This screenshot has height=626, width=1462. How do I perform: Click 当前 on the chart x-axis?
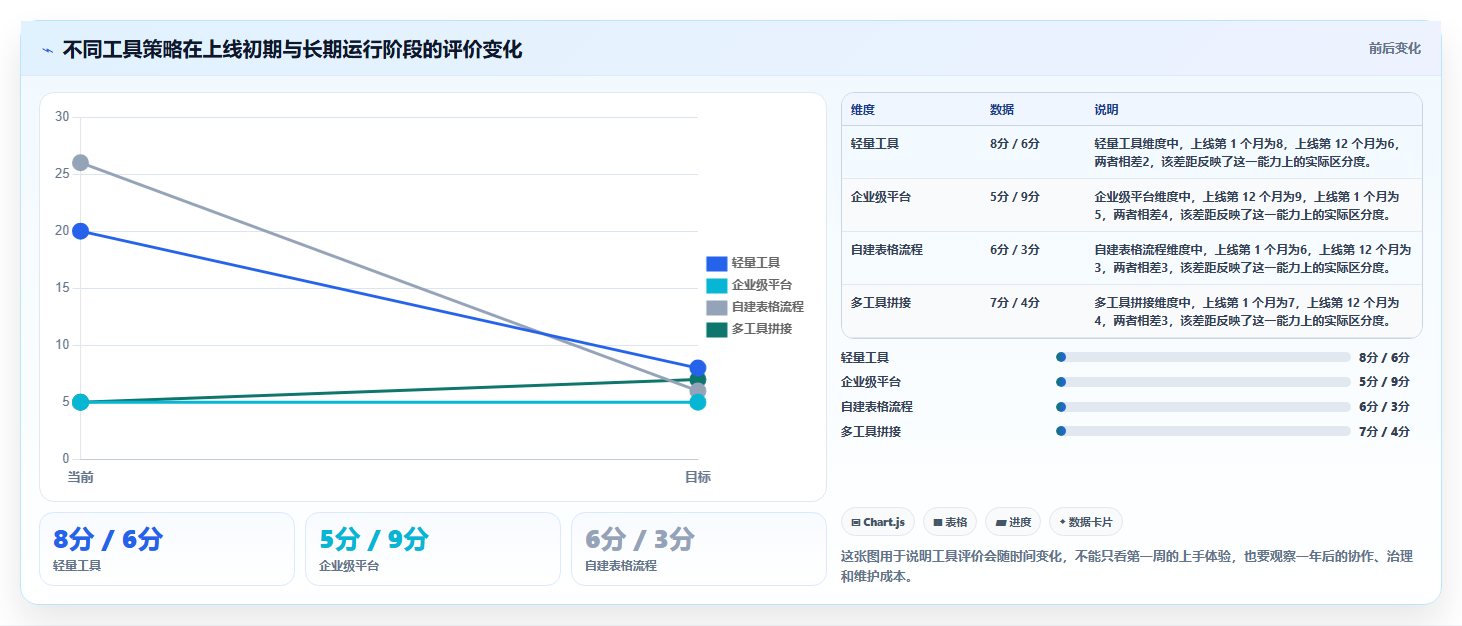pyautogui.click(x=81, y=478)
